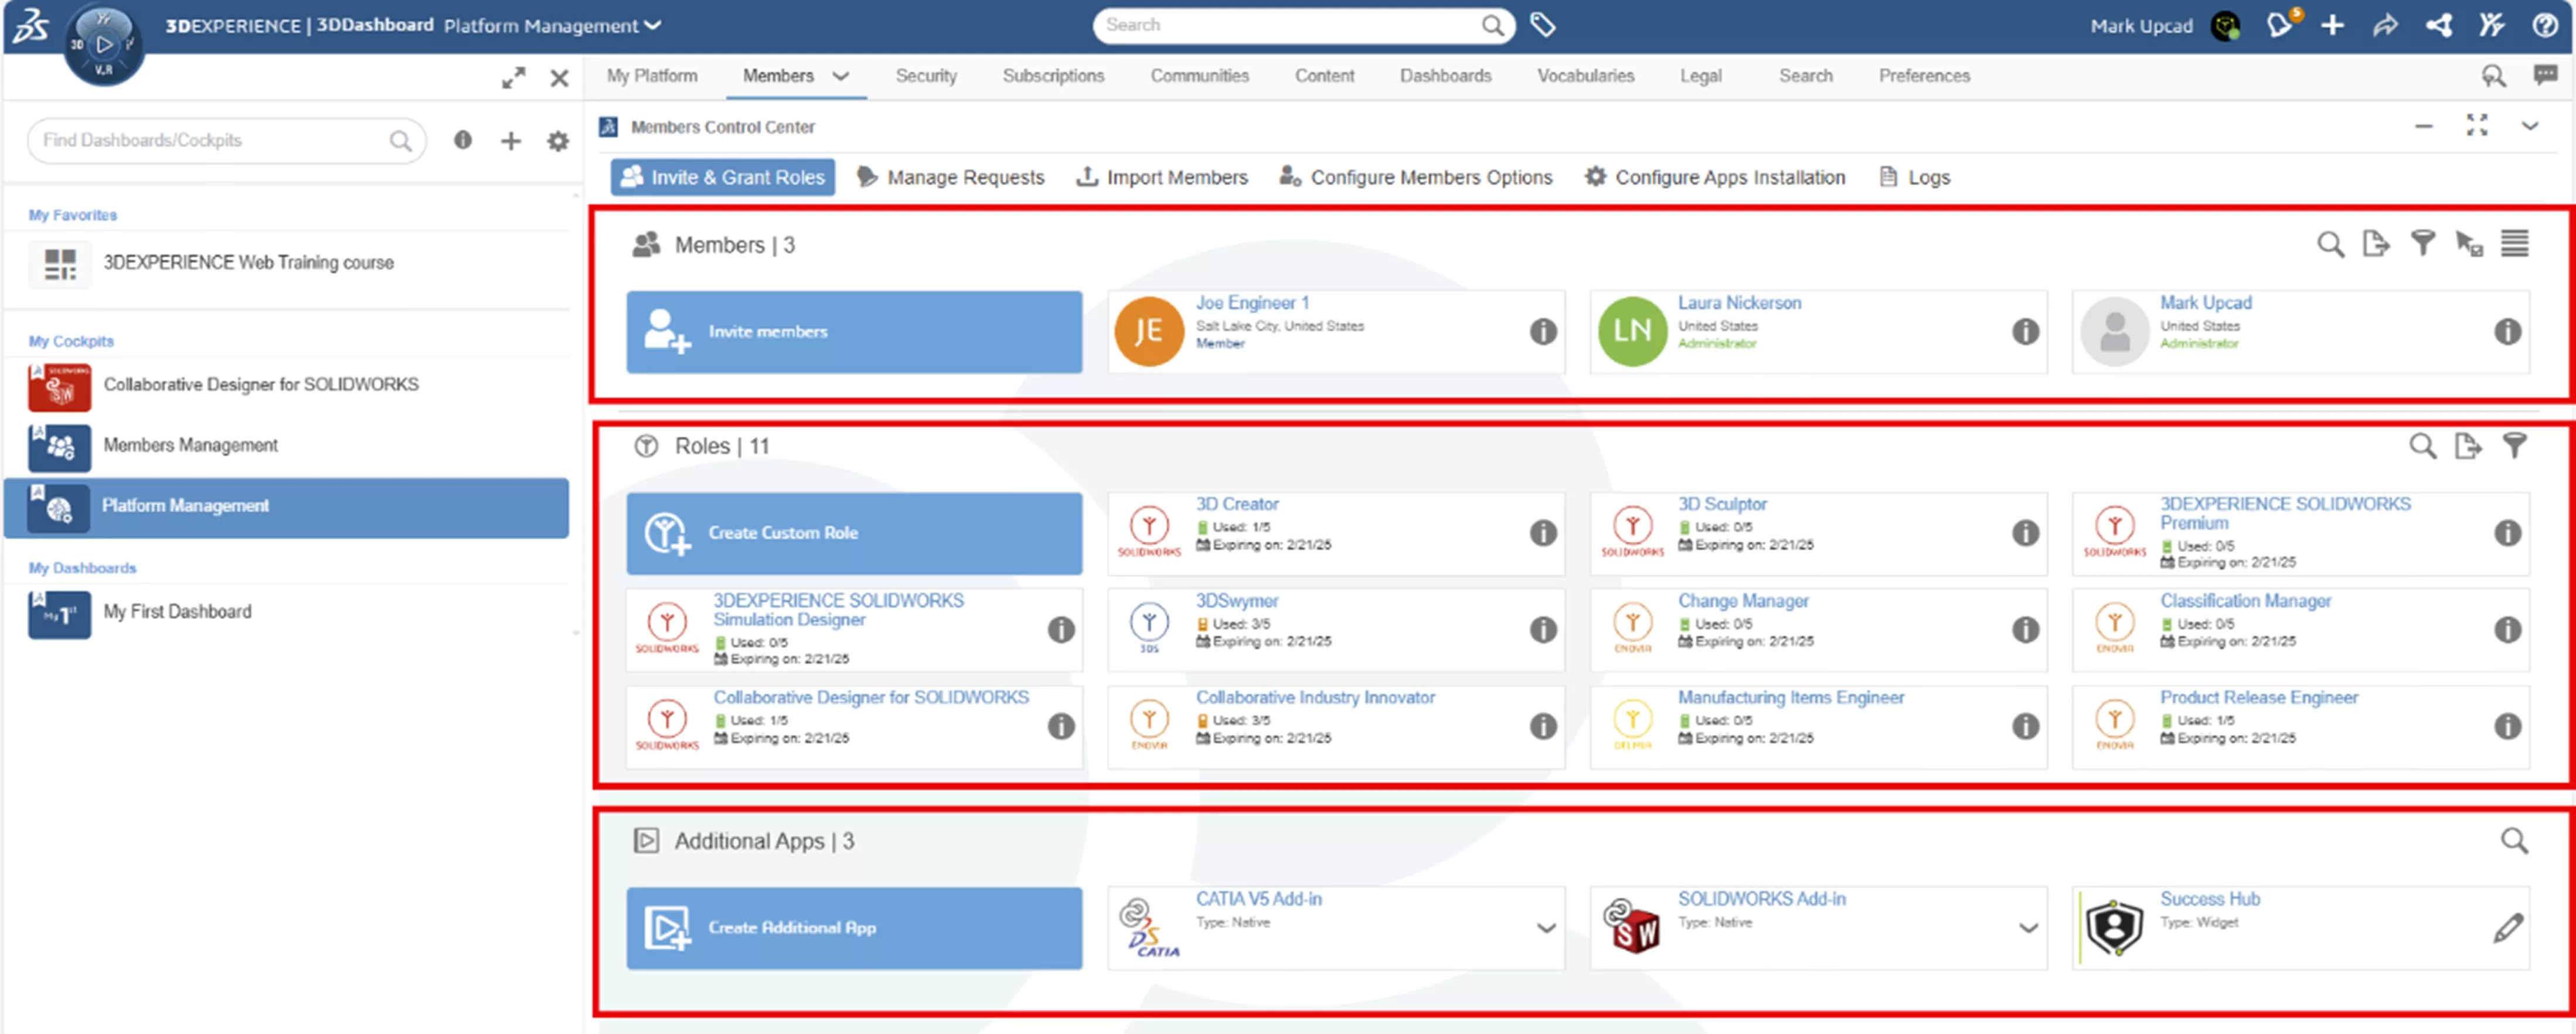This screenshot has width=2576, height=1034.
Task: Switch to Communities tab
Action: coord(1199,76)
